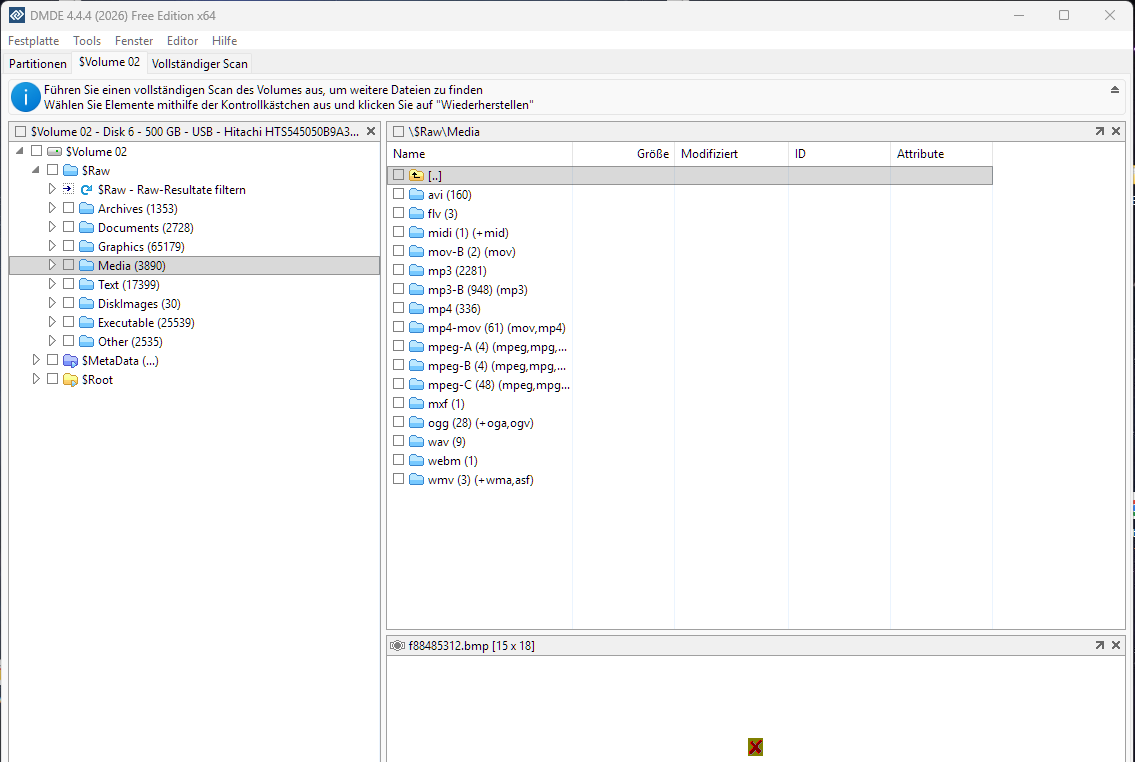The width and height of the screenshot is (1135, 762).
Task: Expand the Media tree node
Action: click(x=51, y=265)
